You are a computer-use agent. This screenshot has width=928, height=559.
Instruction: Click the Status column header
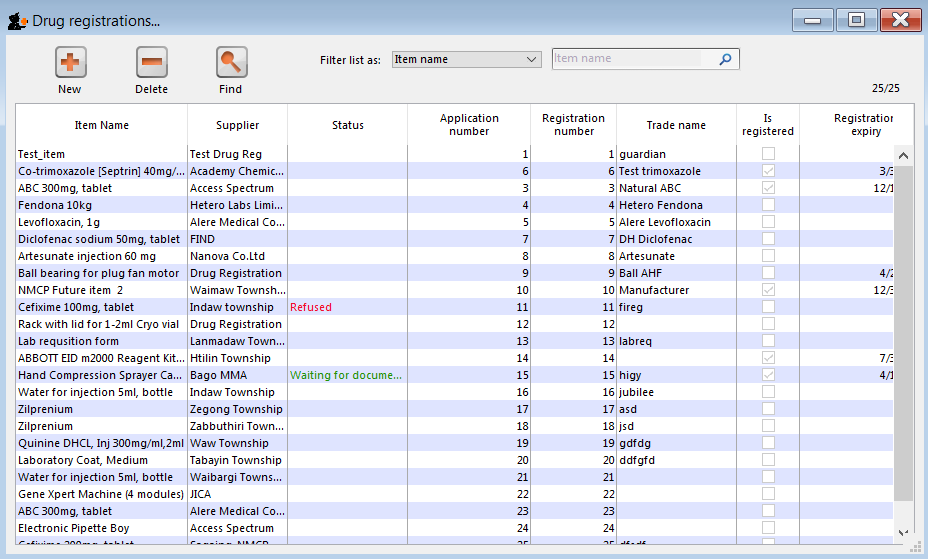pos(347,125)
